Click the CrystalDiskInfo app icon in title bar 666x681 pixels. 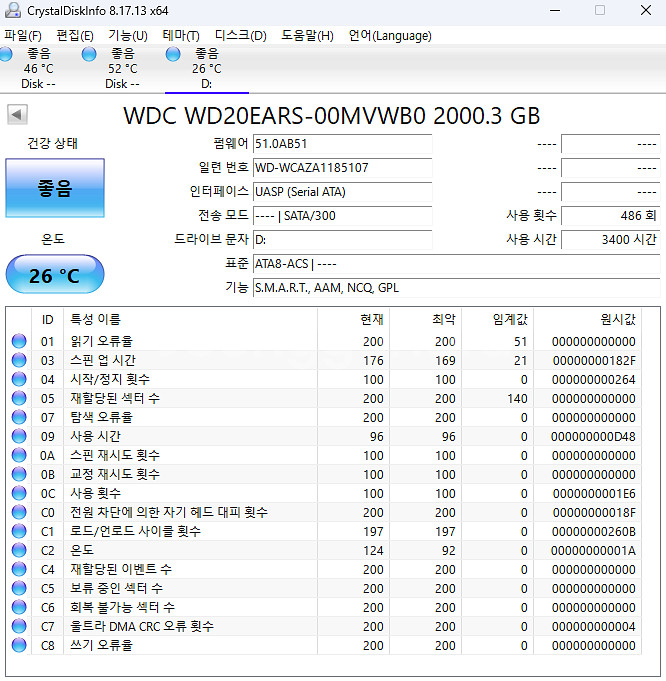pyautogui.click(x=12, y=10)
